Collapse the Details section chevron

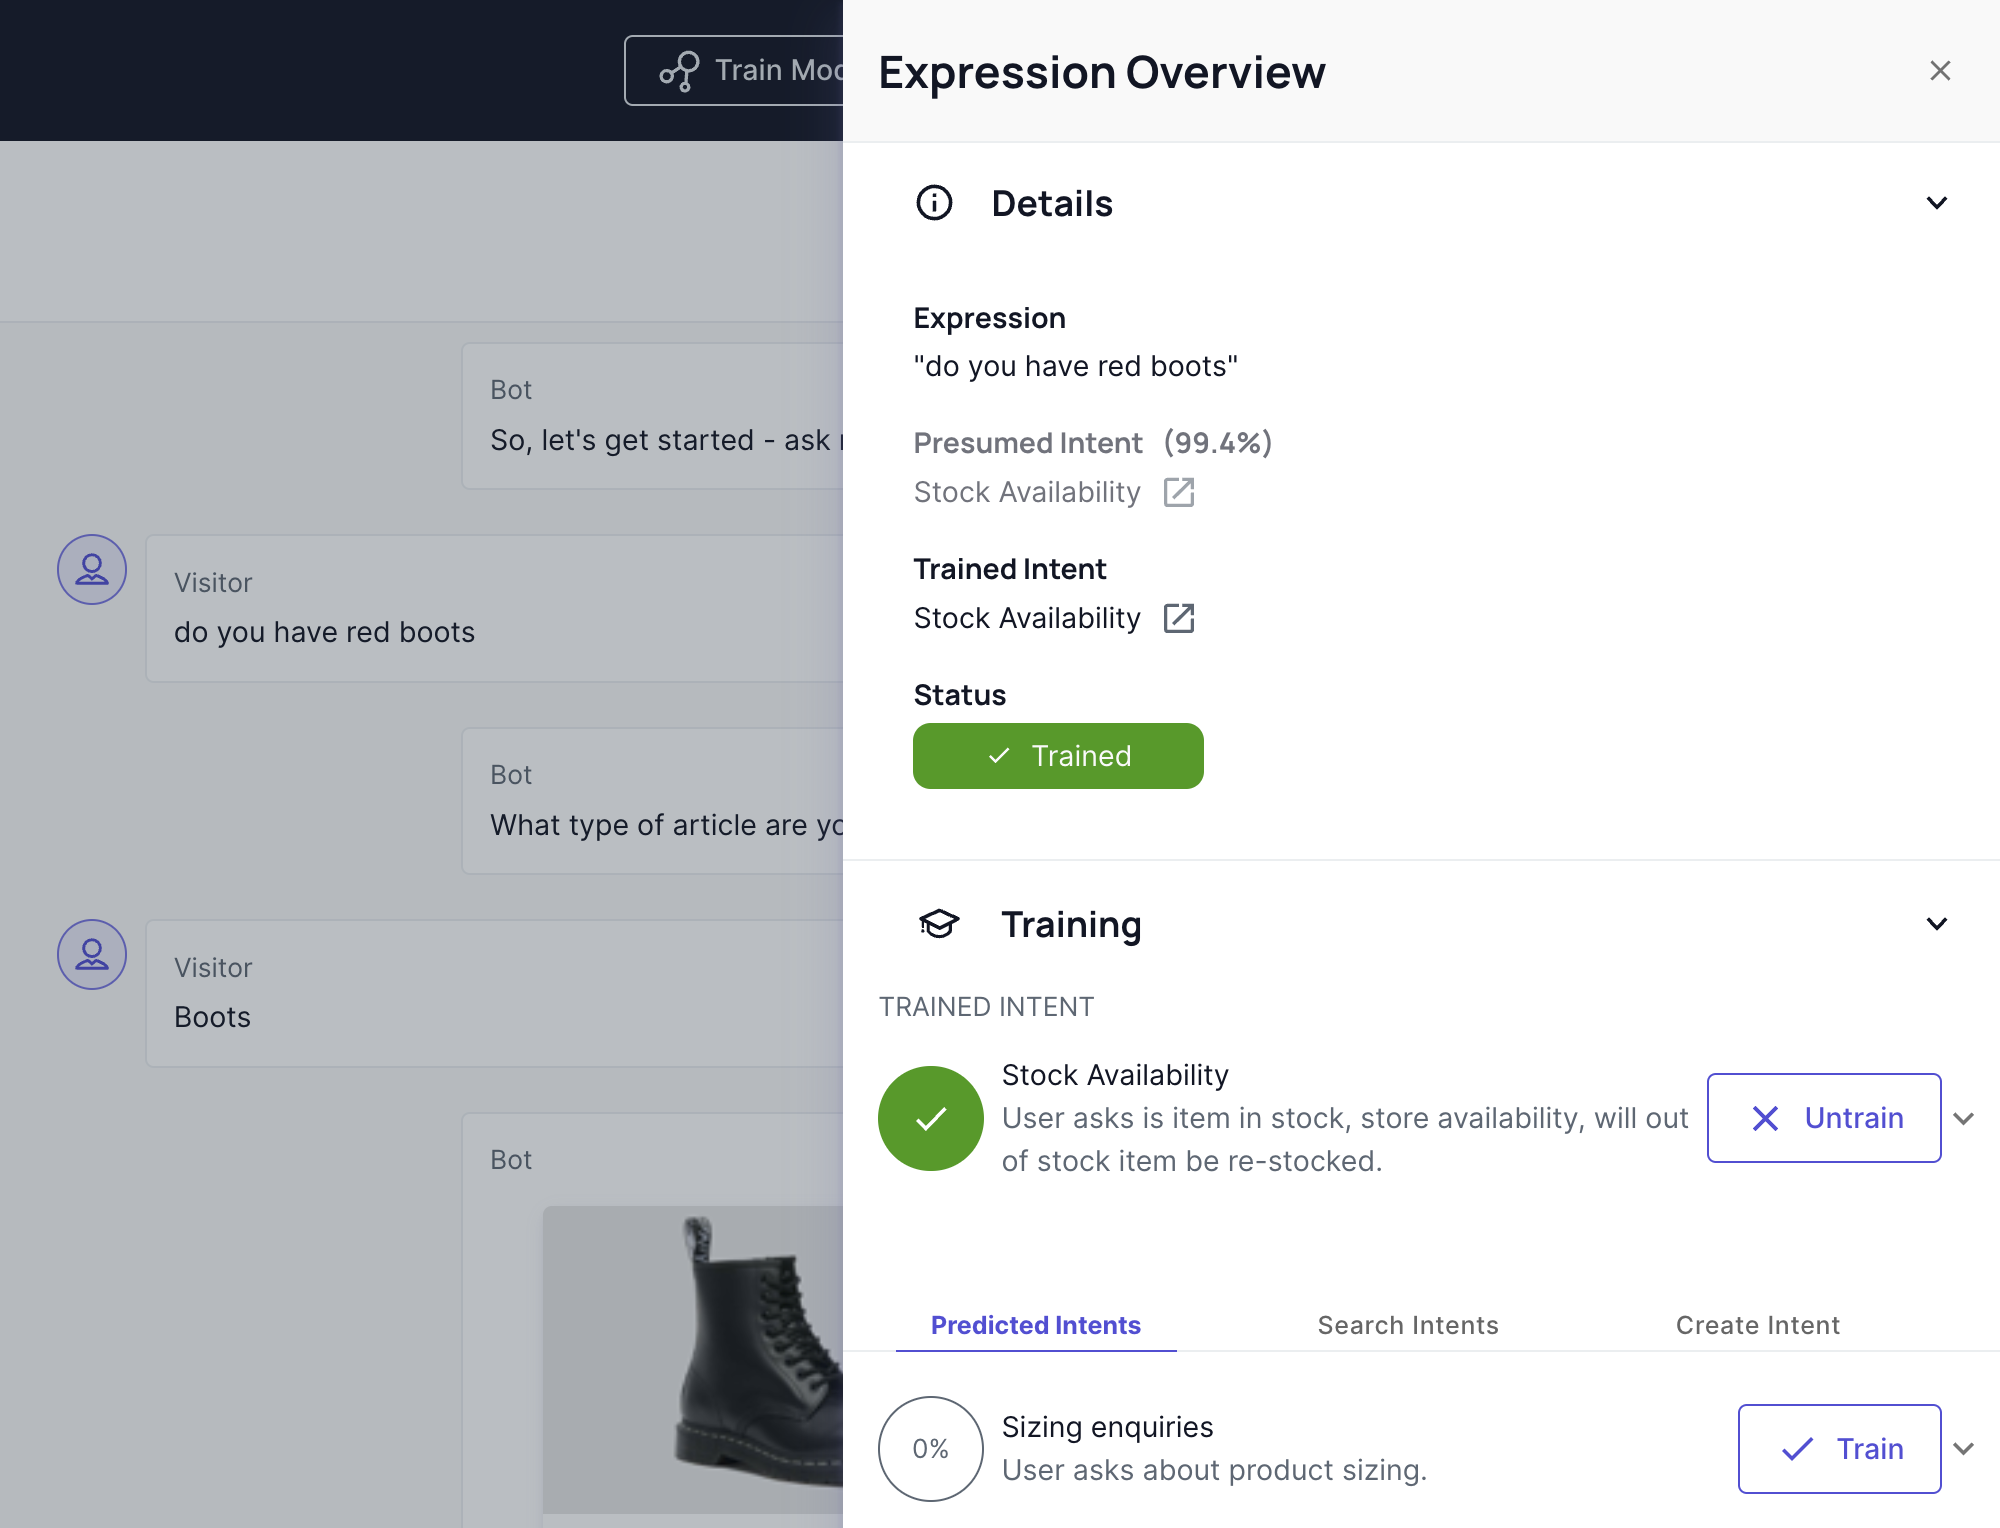tap(1937, 202)
